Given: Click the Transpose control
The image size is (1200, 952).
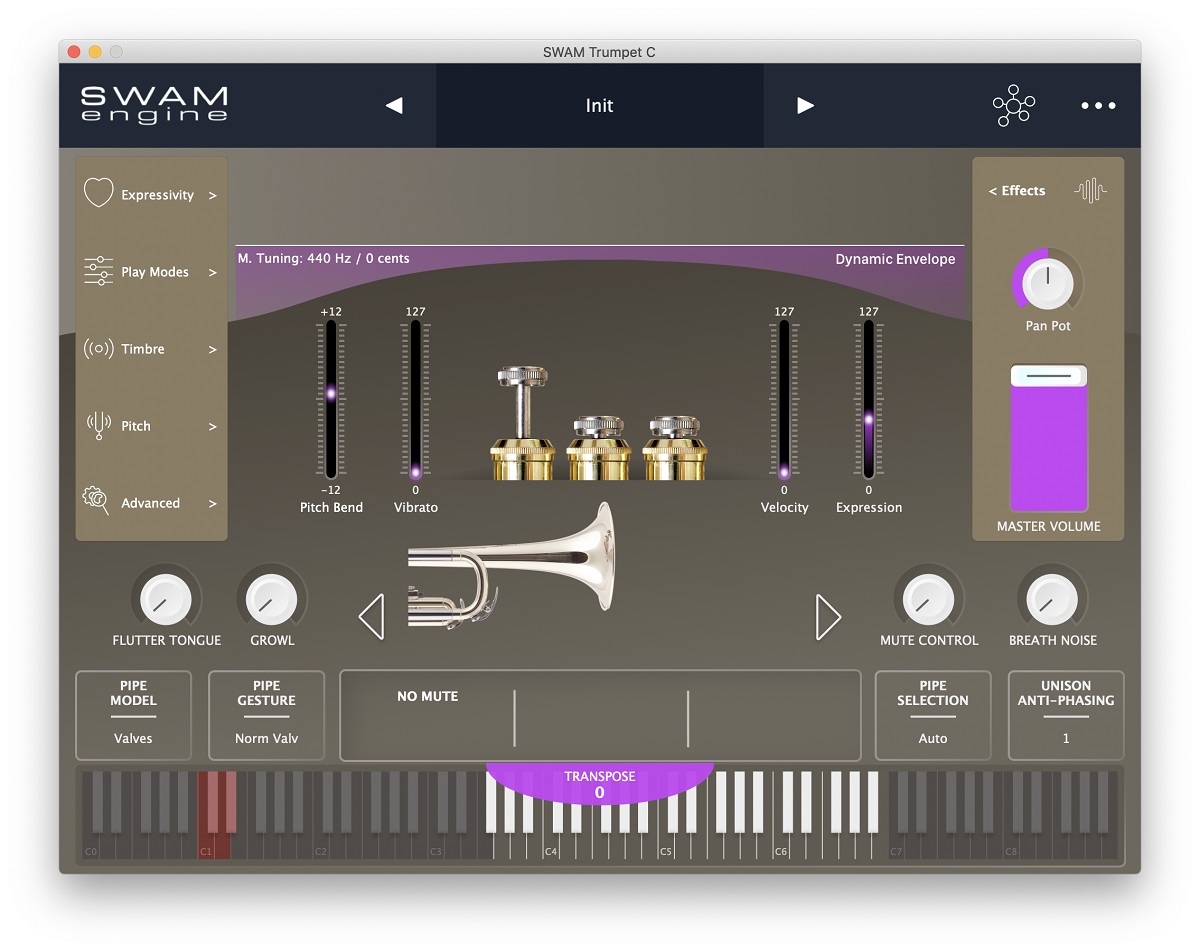Looking at the screenshot, I should point(599,783).
